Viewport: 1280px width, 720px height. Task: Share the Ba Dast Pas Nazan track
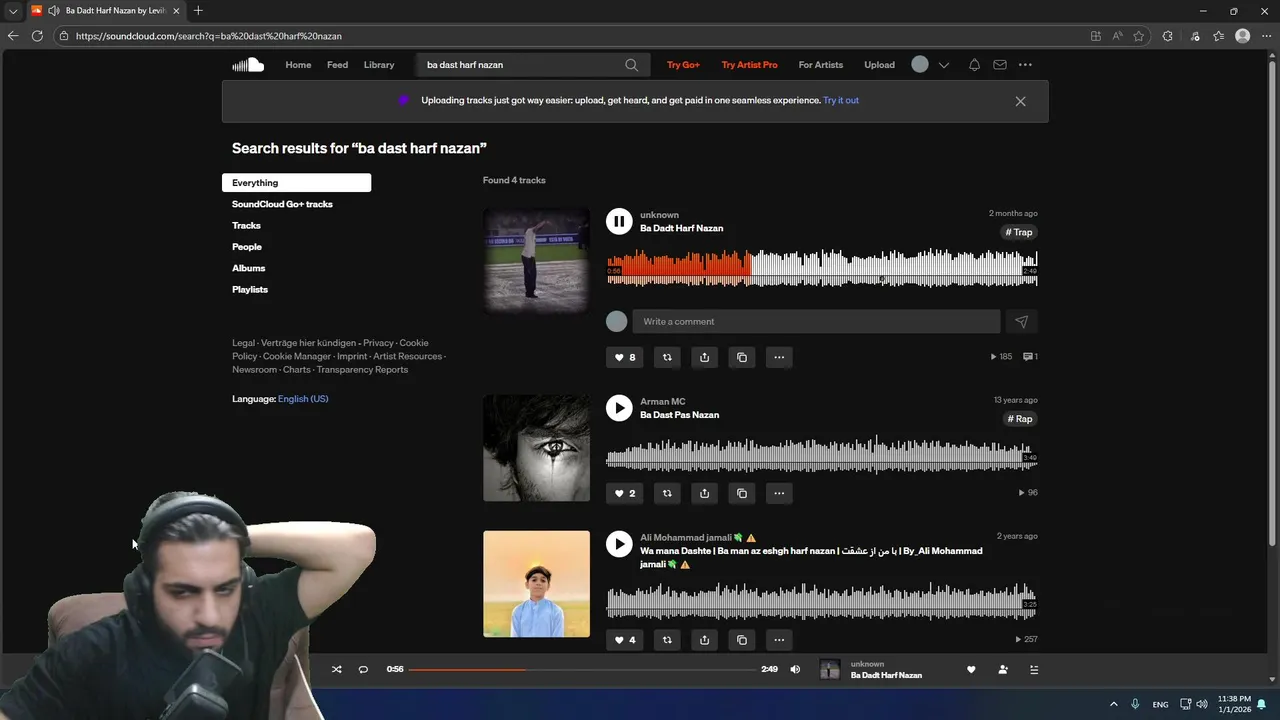(704, 493)
